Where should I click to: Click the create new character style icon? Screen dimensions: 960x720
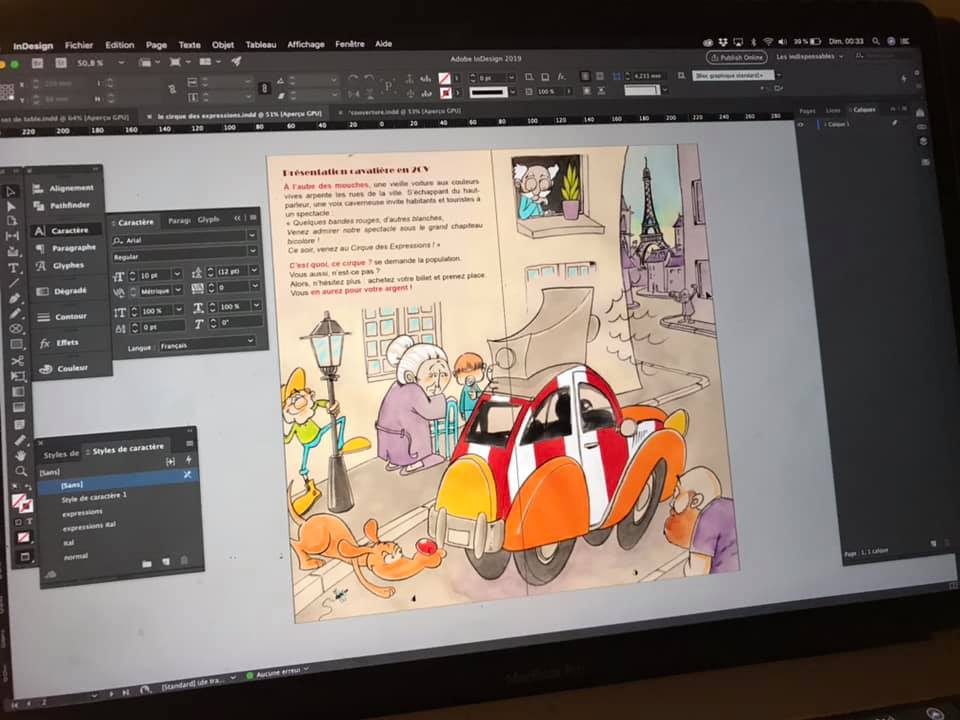166,561
